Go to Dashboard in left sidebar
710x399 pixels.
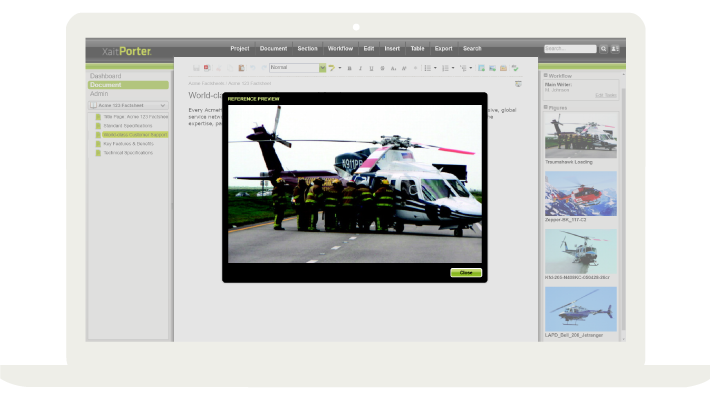(106, 76)
